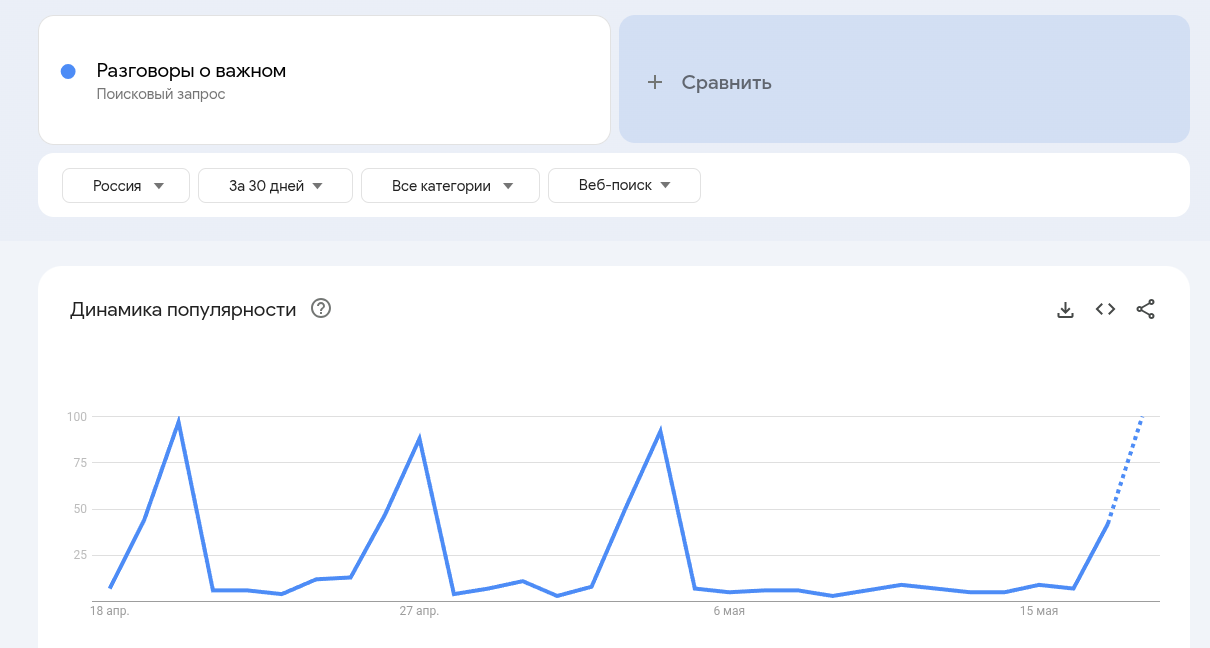Image resolution: width=1210 pixels, height=648 pixels.
Task: Open help for Динамика популярности
Action: pos(321,308)
